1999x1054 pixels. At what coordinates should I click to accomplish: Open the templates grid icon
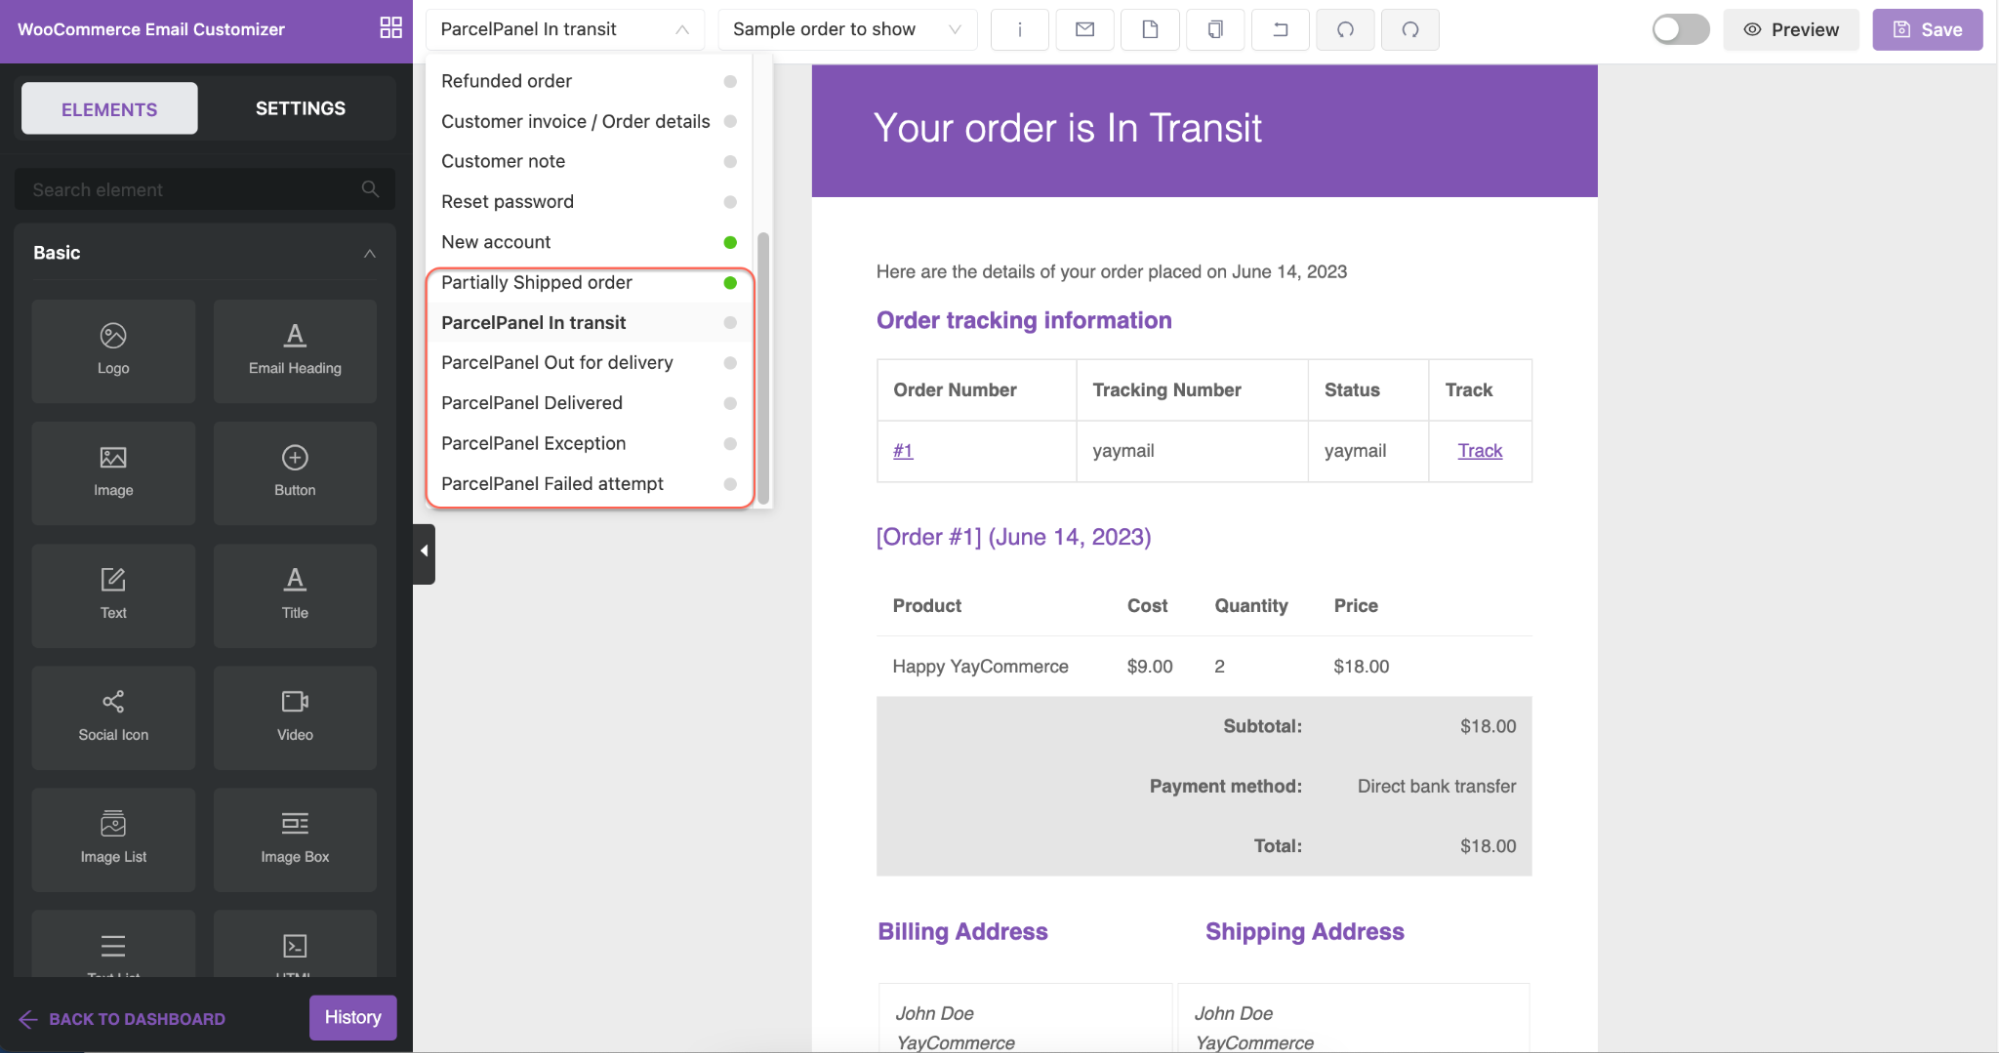tap(391, 28)
